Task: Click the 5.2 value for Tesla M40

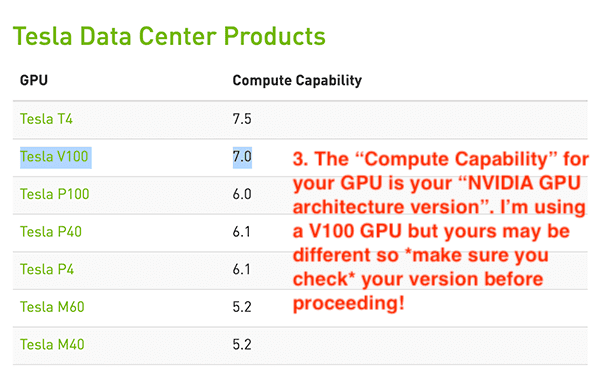Action: pyautogui.click(x=242, y=345)
